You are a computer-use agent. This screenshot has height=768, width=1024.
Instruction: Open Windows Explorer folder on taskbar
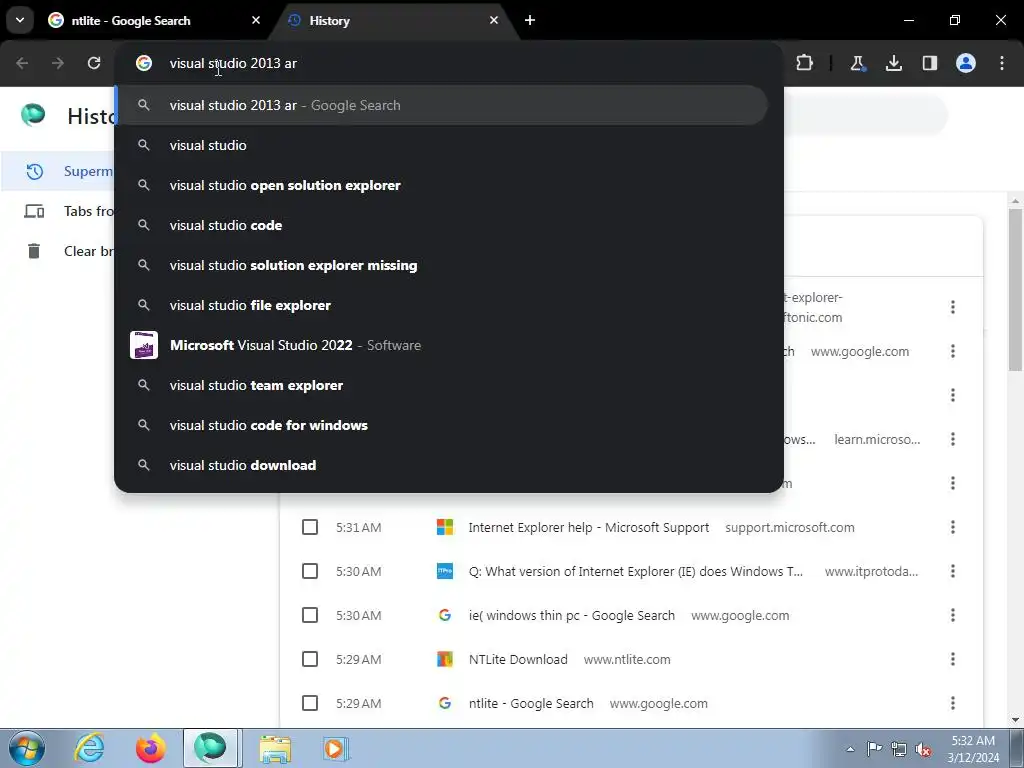(x=275, y=748)
